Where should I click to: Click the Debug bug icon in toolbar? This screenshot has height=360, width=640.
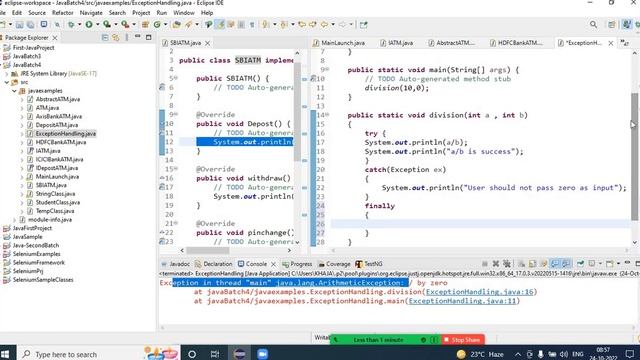(x=71, y=24)
